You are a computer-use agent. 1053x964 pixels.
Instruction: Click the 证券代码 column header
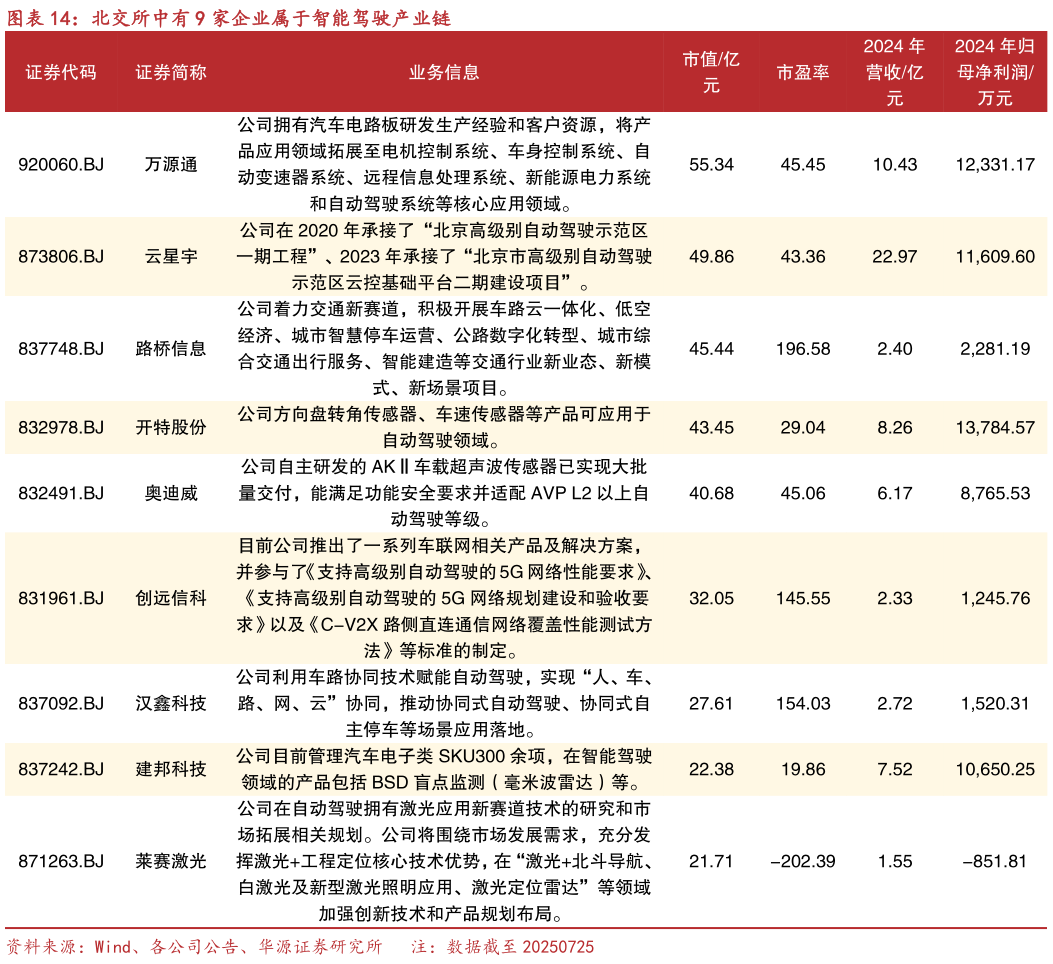click(60, 72)
